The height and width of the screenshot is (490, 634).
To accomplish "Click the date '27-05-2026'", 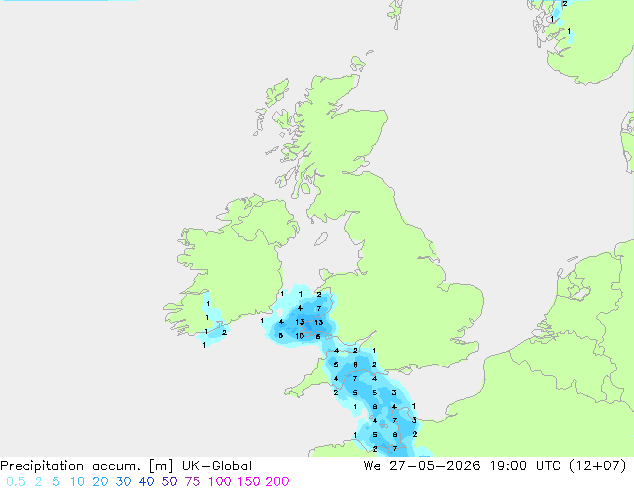I will [x=435, y=466].
